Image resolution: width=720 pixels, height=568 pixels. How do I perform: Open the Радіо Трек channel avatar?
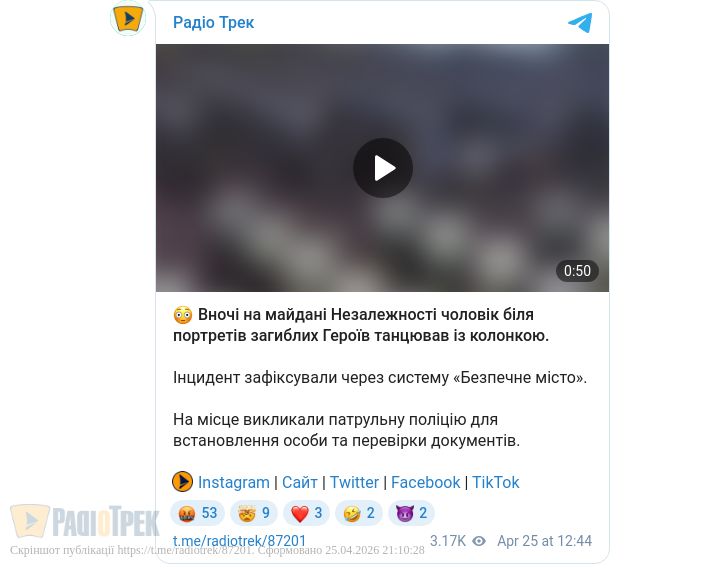(x=128, y=18)
